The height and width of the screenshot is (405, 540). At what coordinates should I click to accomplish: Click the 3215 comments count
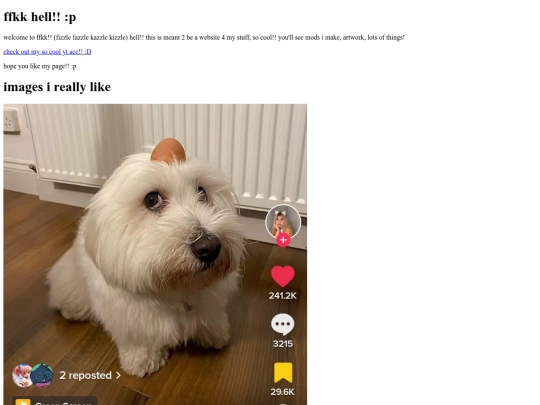point(283,344)
